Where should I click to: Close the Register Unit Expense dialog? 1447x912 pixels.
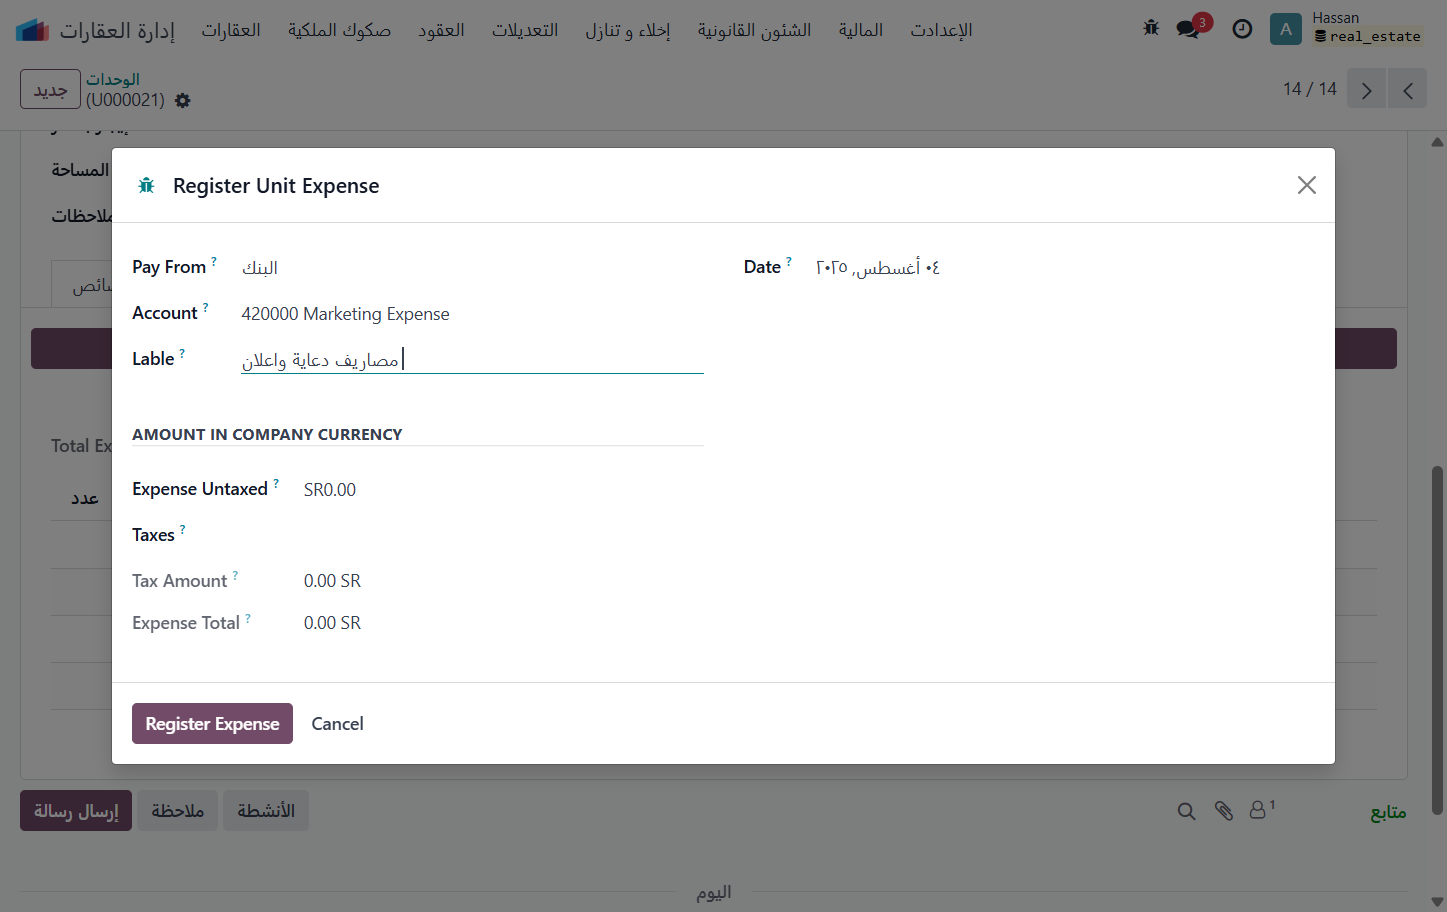(x=1306, y=185)
